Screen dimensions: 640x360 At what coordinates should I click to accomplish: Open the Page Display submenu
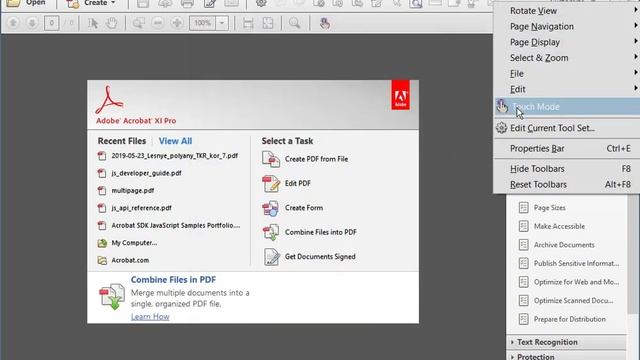(567, 42)
